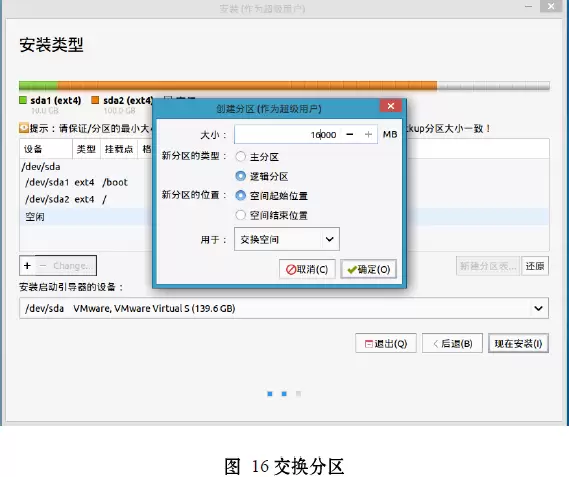
Task: Minimize the installer window
Action: [x=528, y=6]
